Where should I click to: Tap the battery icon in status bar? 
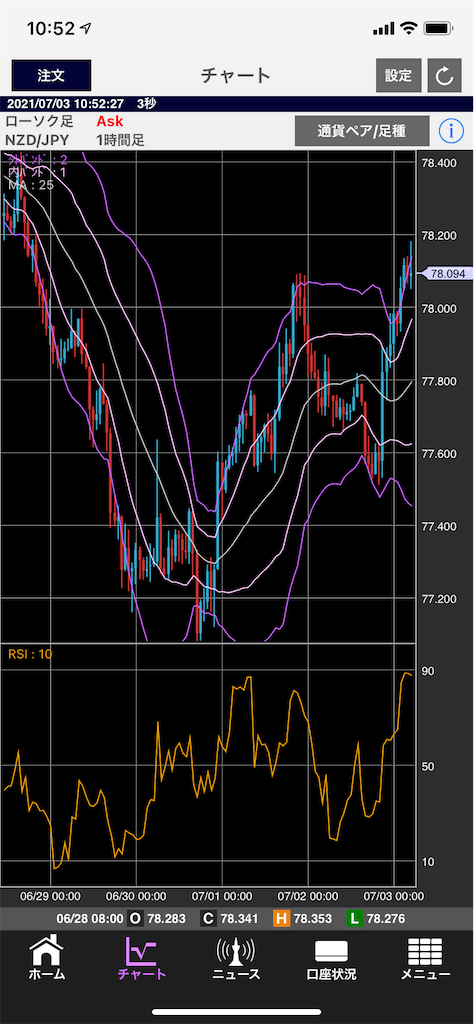click(x=437, y=28)
